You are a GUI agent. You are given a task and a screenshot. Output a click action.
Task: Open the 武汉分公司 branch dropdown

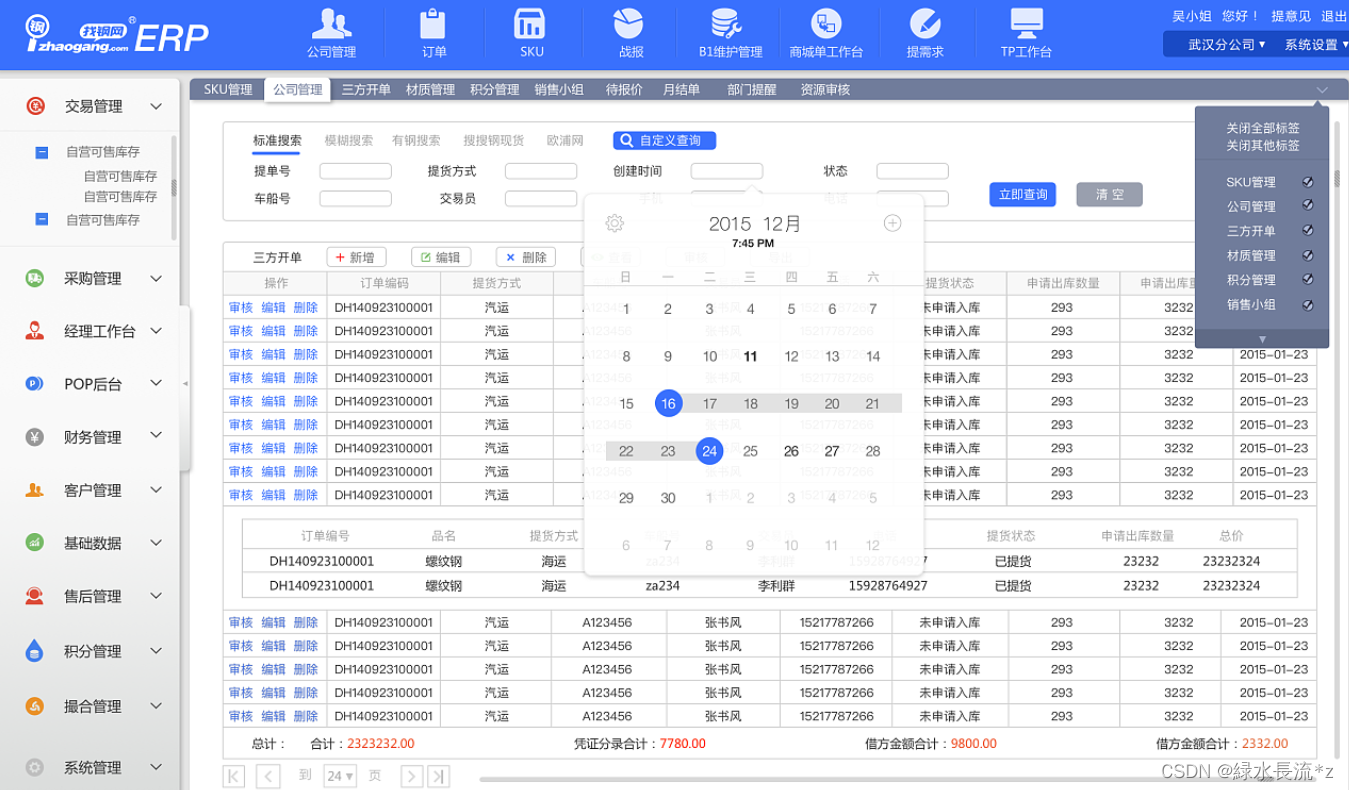tap(1226, 45)
